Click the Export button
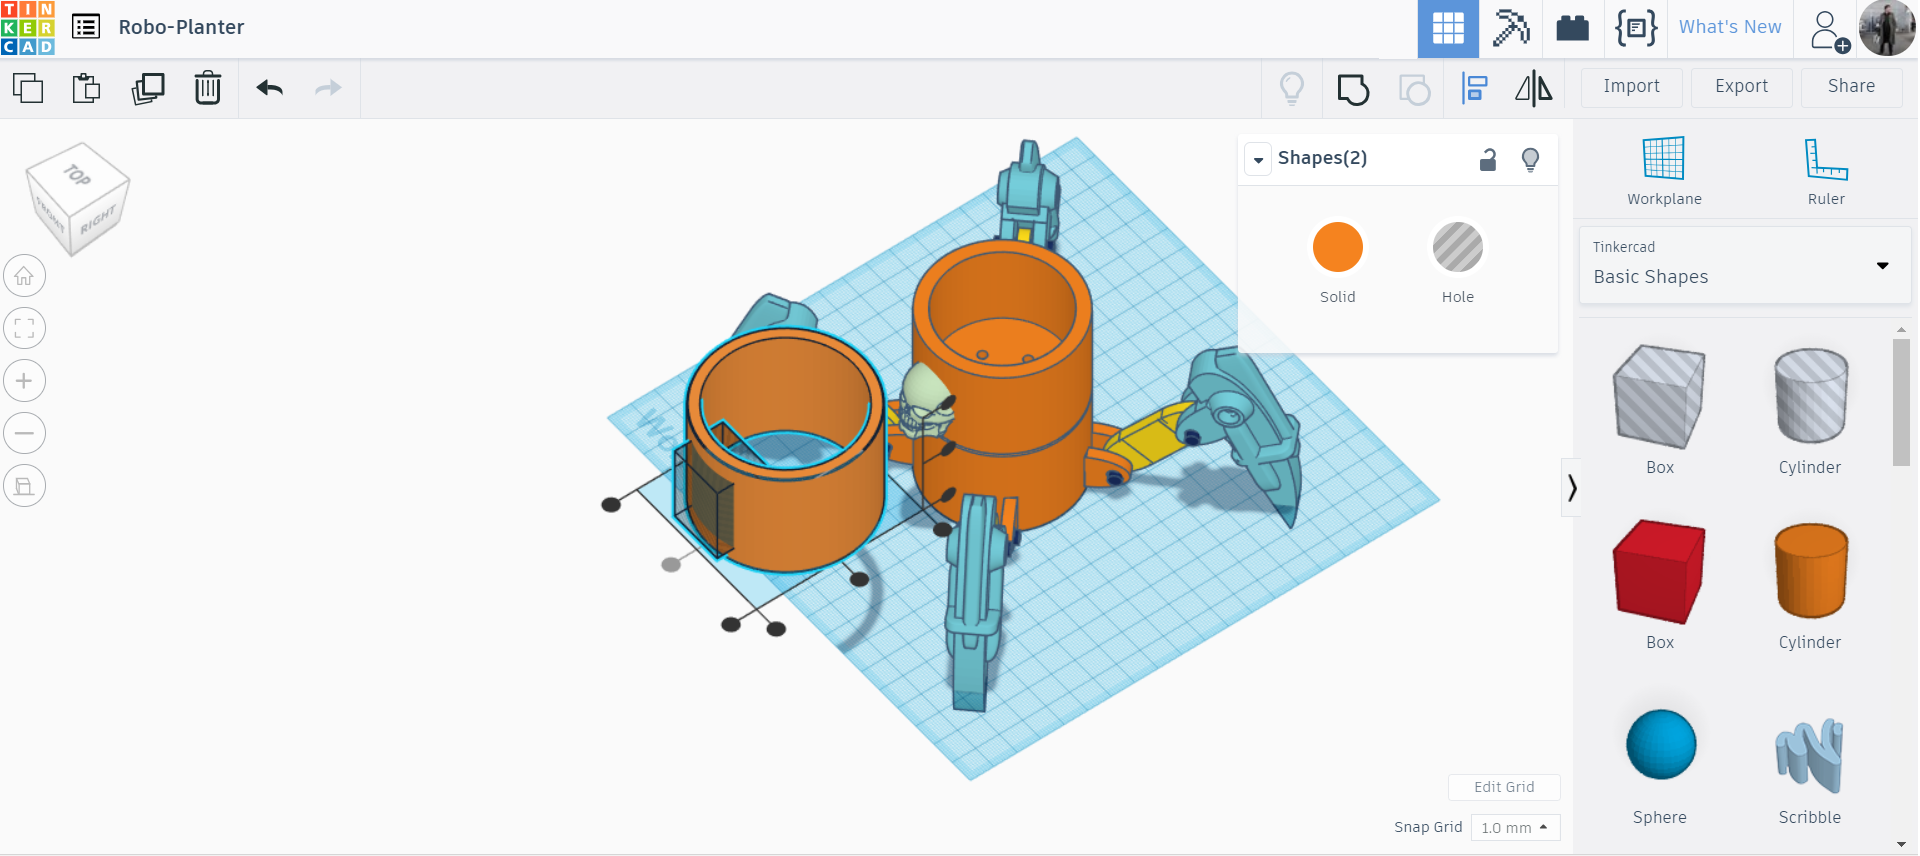 click(x=1742, y=87)
